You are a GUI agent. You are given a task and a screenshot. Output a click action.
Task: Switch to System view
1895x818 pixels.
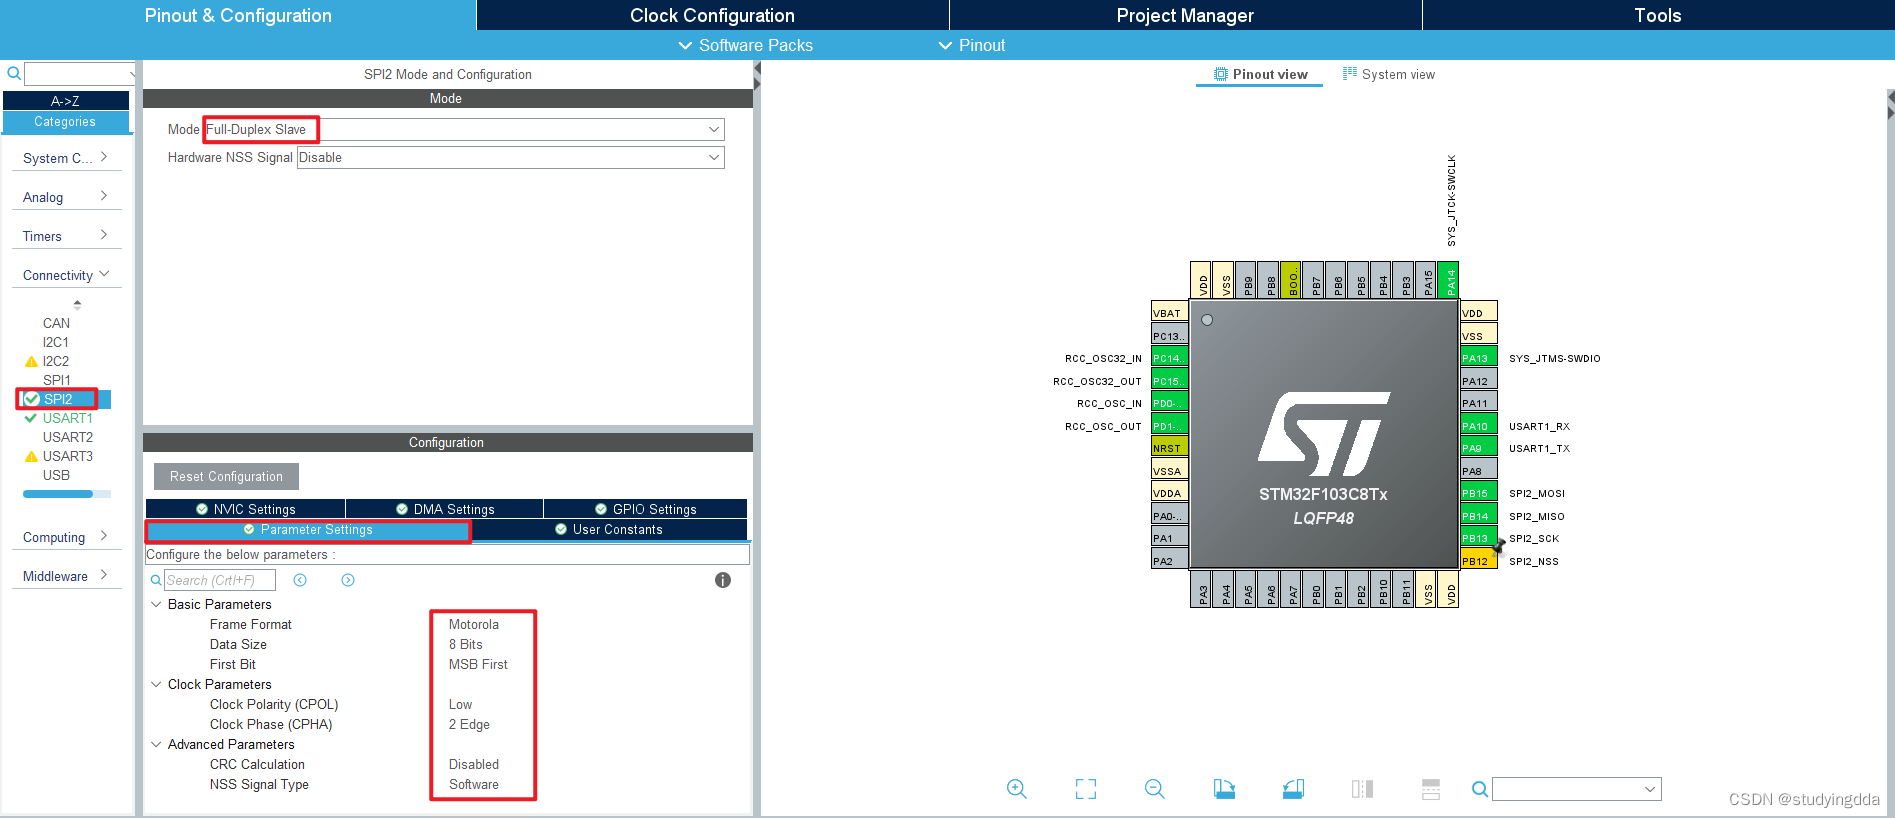click(1389, 74)
